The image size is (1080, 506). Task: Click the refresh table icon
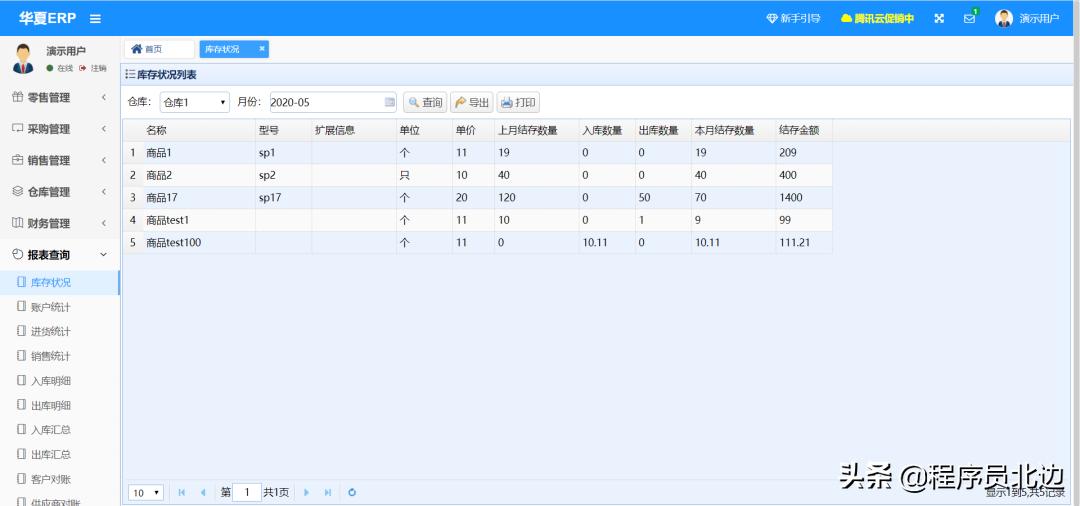(352, 493)
